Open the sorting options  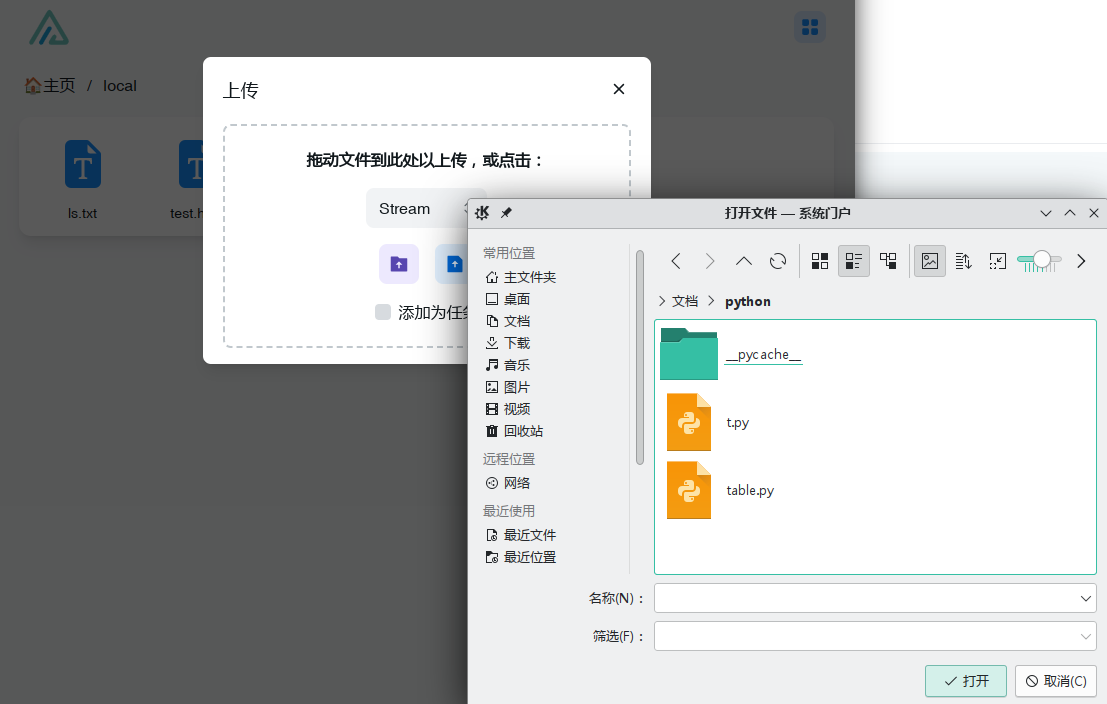[x=963, y=261]
